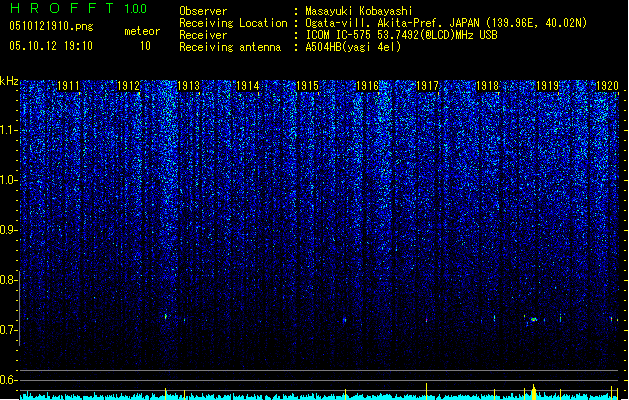Click the location text Ogata-vill. Akita-Pref. JAPAN
Image resolution: width=629 pixels, height=400 pixels.
[x=392, y=23]
